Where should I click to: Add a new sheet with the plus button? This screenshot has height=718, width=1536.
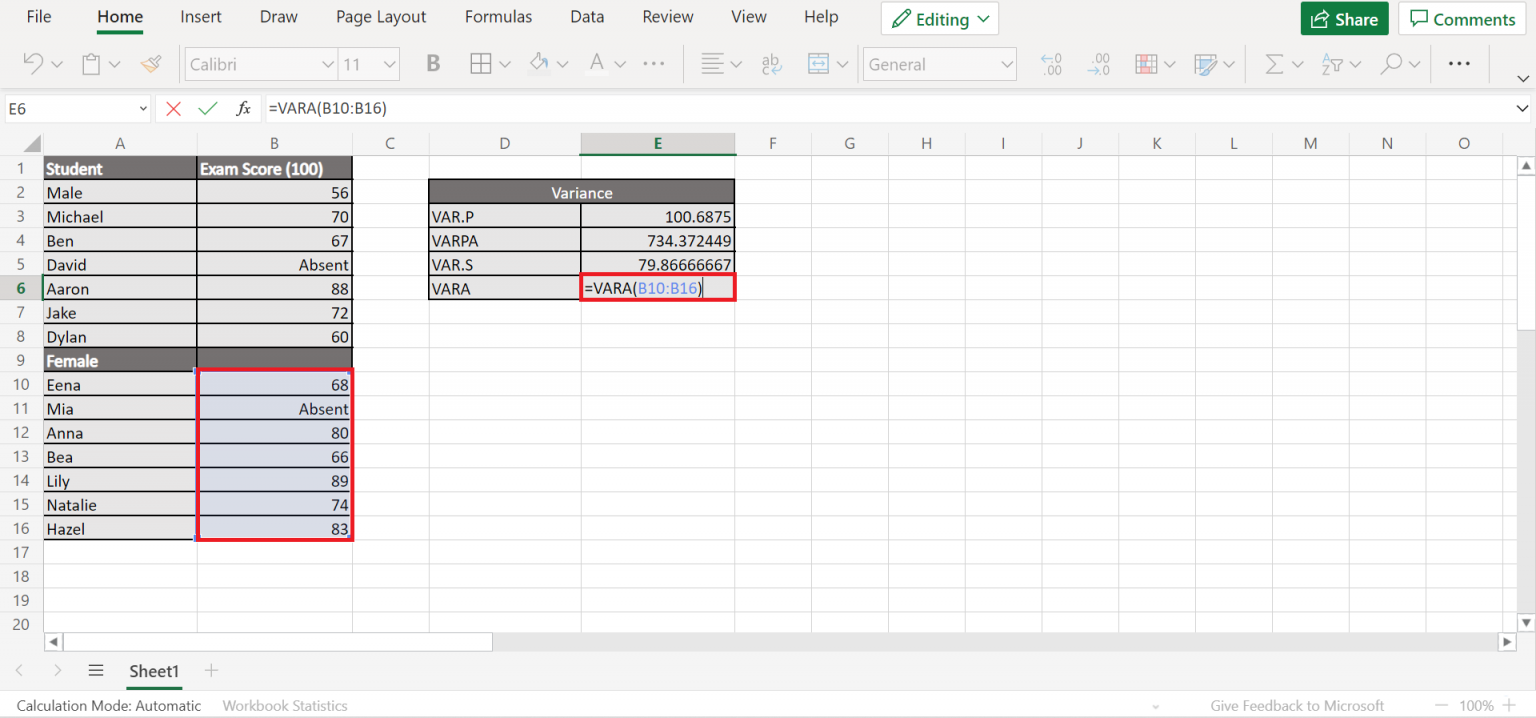pyautogui.click(x=210, y=671)
